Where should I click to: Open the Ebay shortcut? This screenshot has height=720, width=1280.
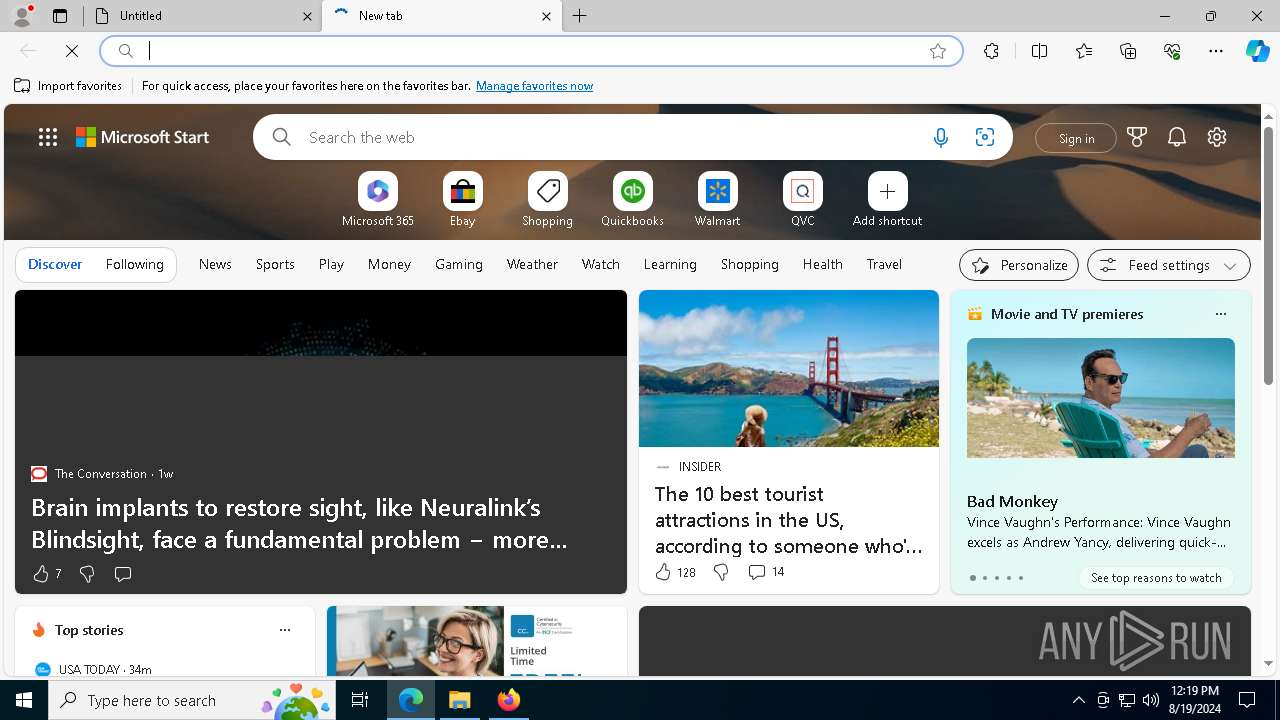[462, 199]
